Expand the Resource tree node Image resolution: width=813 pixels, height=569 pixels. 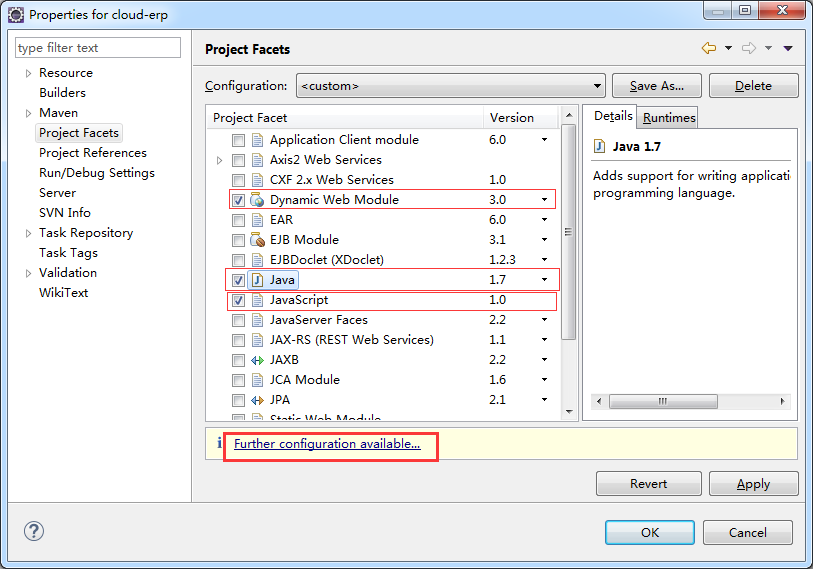tap(29, 74)
